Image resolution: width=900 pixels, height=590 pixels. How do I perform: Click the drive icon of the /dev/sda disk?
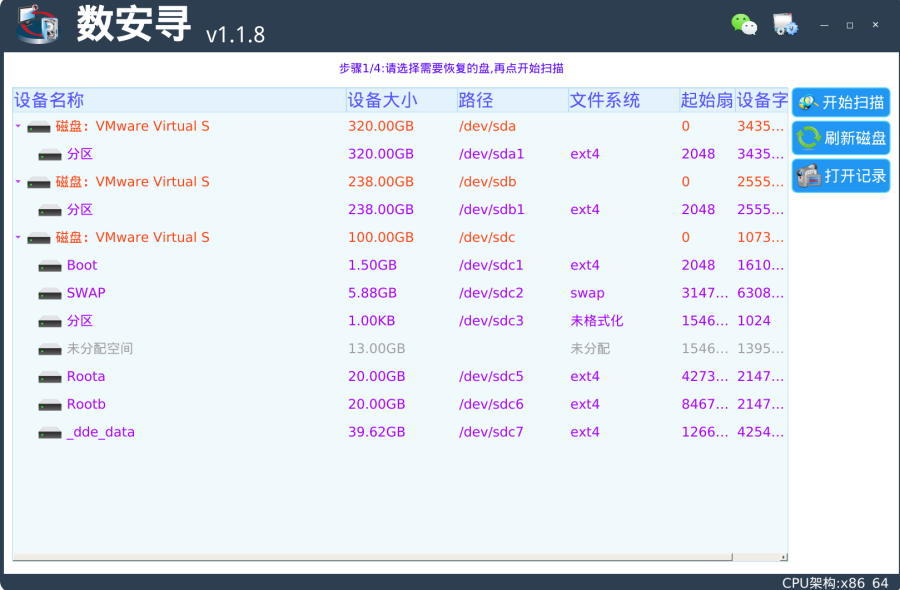(x=39, y=127)
